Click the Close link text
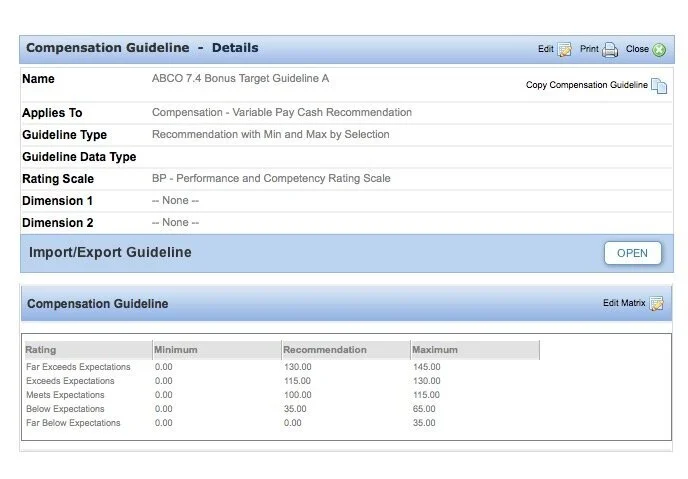Image resolution: width=688 pixels, height=479 pixels. 637,49
